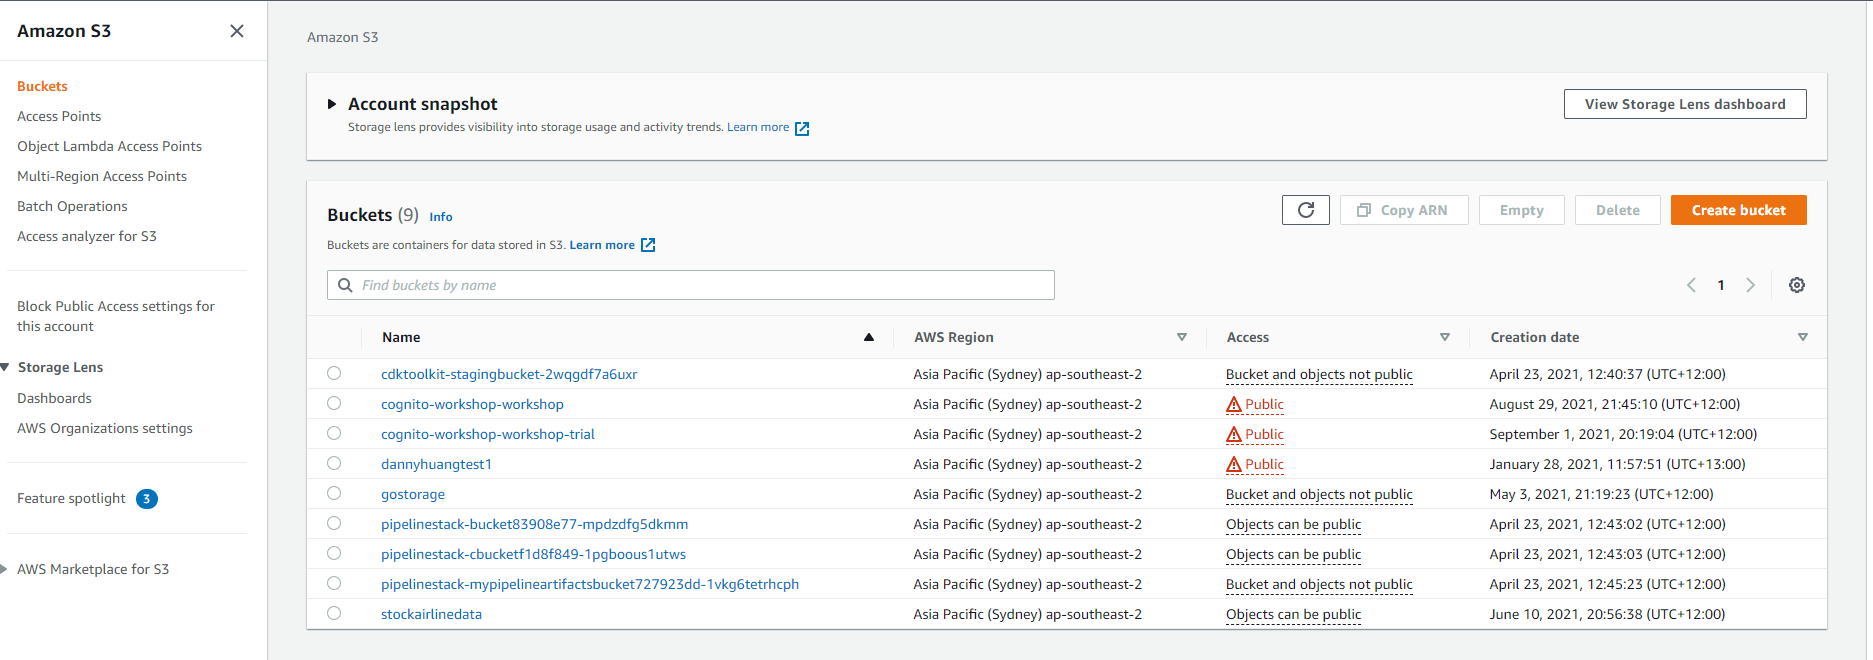Click the Create bucket button
Image resolution: width=1873 pixels, height=660 pixels.
(x=1737, y=210)
